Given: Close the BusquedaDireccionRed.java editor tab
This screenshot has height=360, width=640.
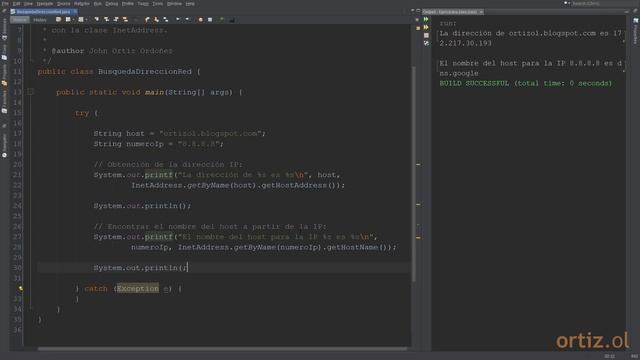Looking at the screenshot, I should click(75, 12).
